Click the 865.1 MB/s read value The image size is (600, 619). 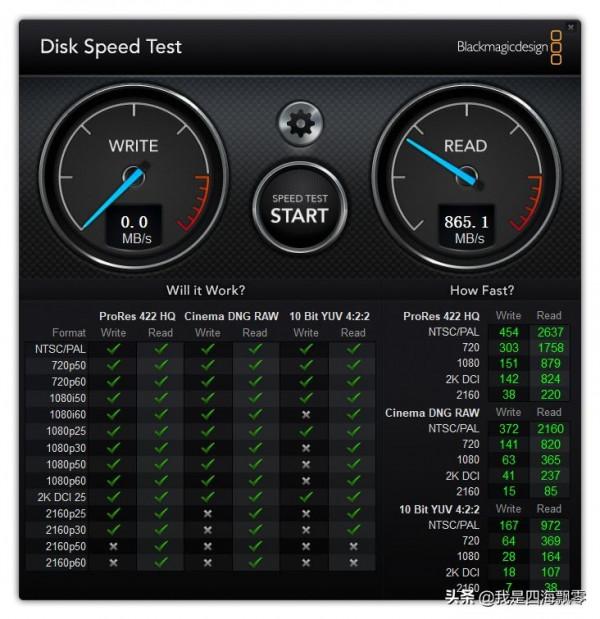(466, 228)
